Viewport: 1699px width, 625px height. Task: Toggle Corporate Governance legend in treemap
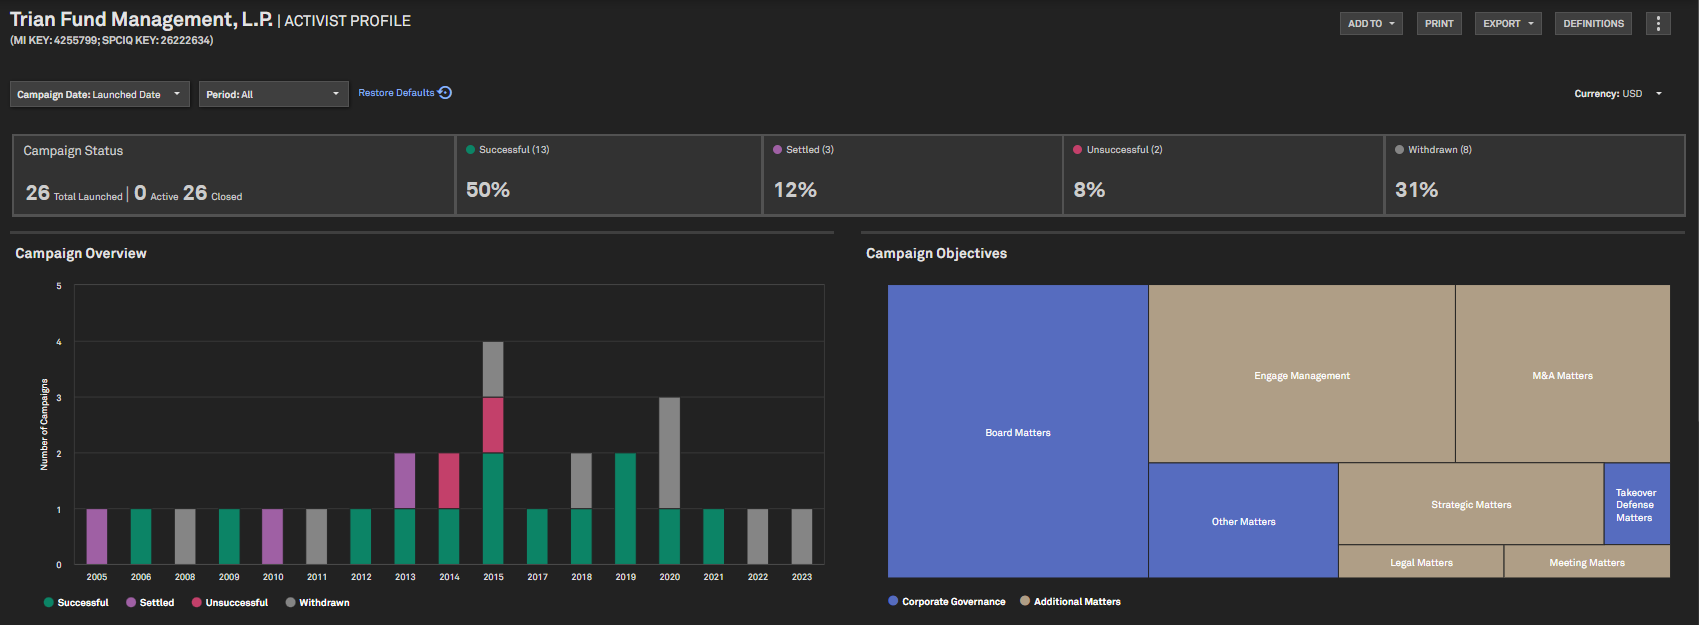946,602
